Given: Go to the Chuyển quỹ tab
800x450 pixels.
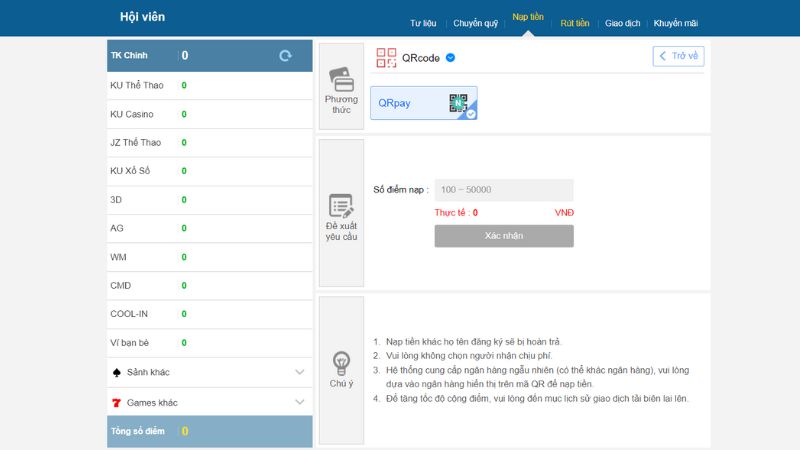Looking at the screenshot, I should point(475,23).
